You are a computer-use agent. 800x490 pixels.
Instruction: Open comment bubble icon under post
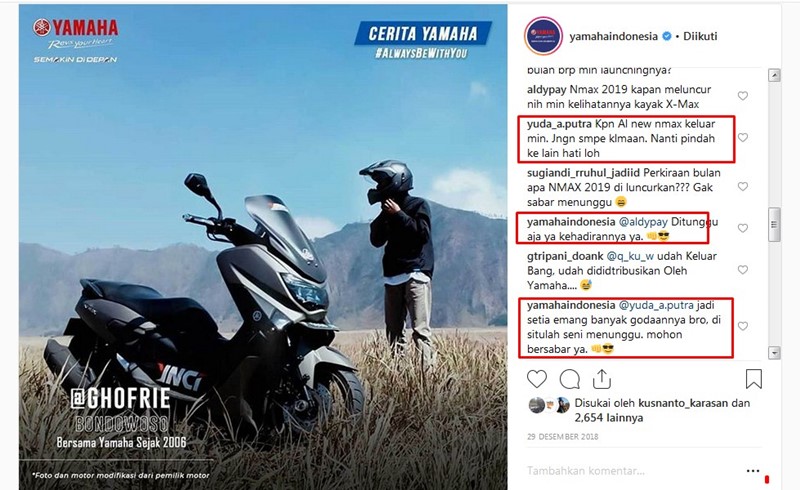pyautogui.click(x=569, y=379)
